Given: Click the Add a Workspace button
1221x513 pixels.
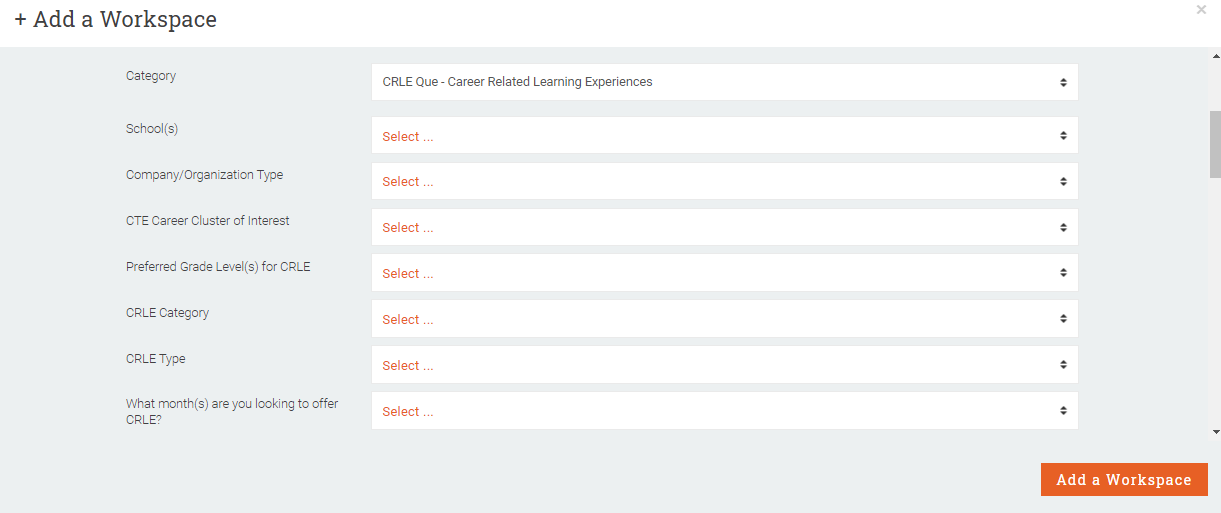Looking at the screenshot, I should pyautogui.click(x=1124, y=480).
